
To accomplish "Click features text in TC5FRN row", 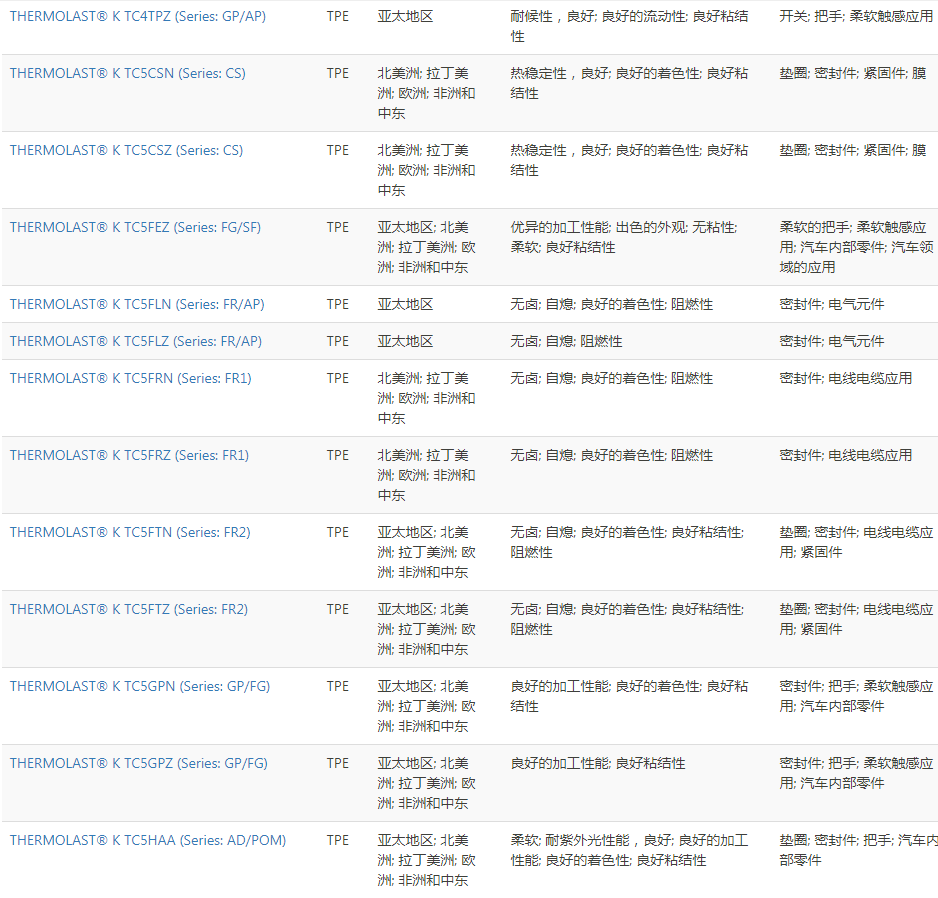I will (612, 379).
